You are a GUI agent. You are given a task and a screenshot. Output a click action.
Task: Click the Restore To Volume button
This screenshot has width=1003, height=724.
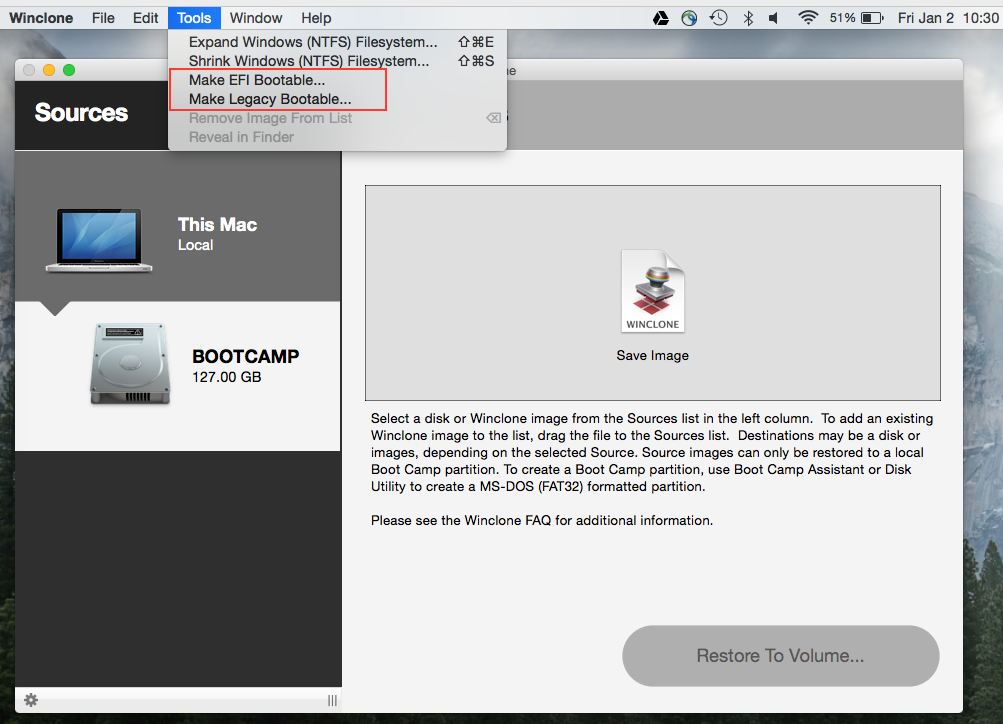[780, 656]
